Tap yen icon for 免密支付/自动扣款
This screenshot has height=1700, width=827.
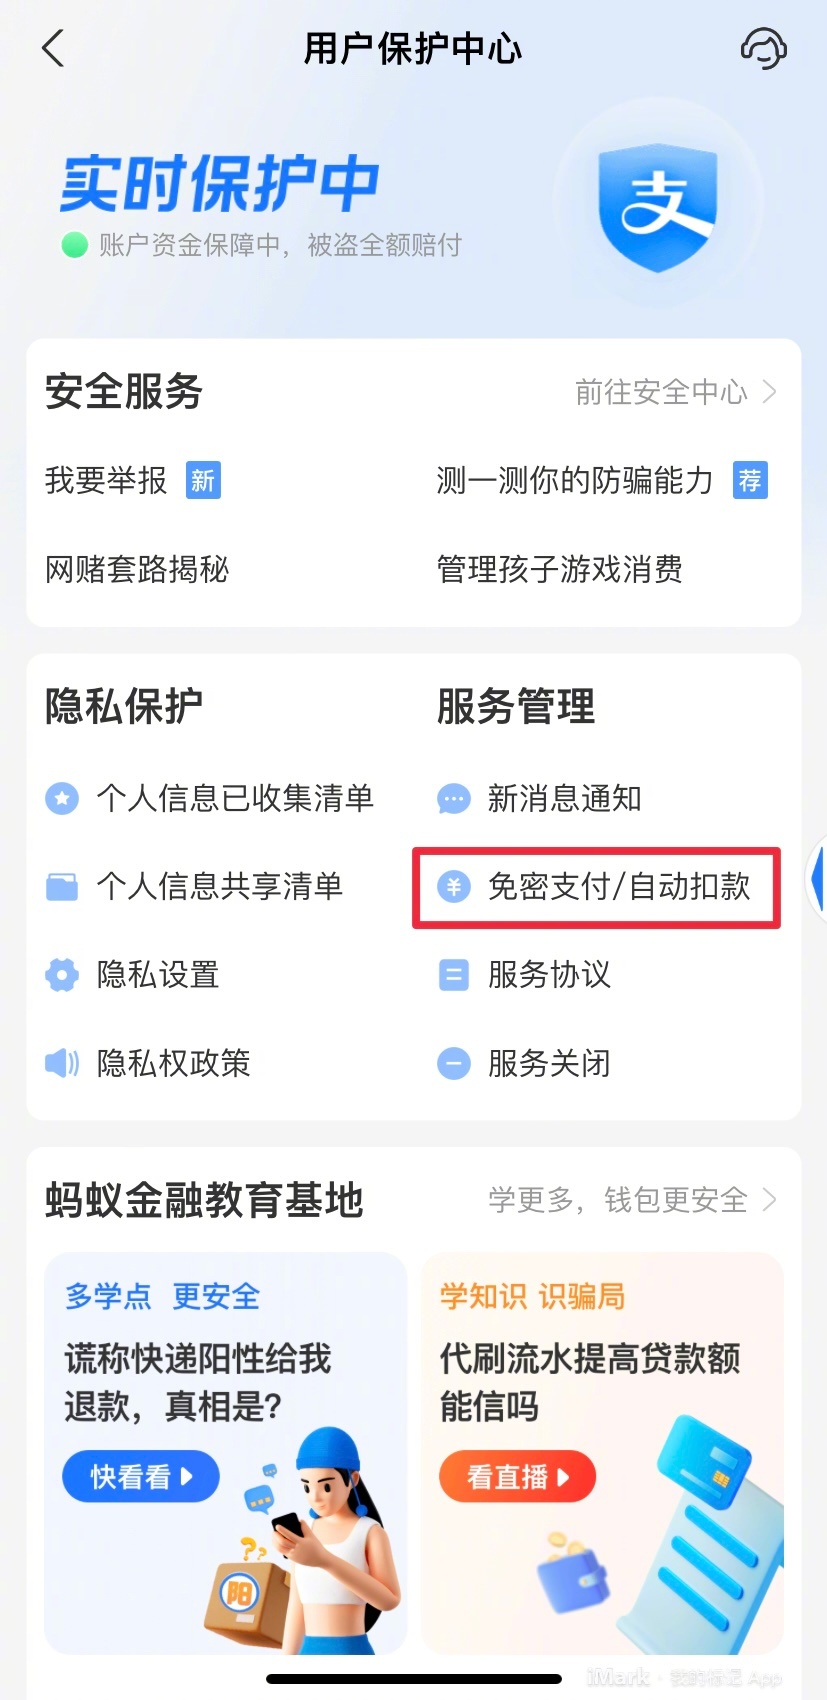(454, 886)
